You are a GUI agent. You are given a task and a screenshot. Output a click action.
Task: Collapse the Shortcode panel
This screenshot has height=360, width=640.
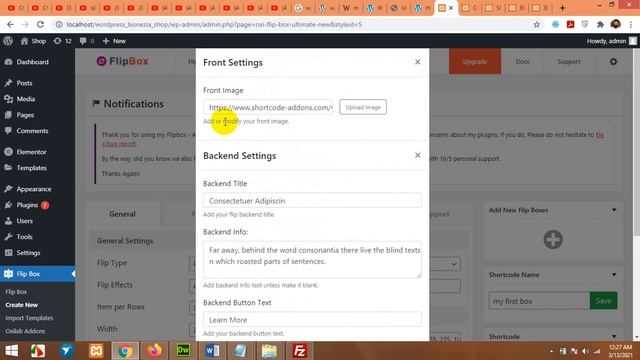[x=614, y=336]
